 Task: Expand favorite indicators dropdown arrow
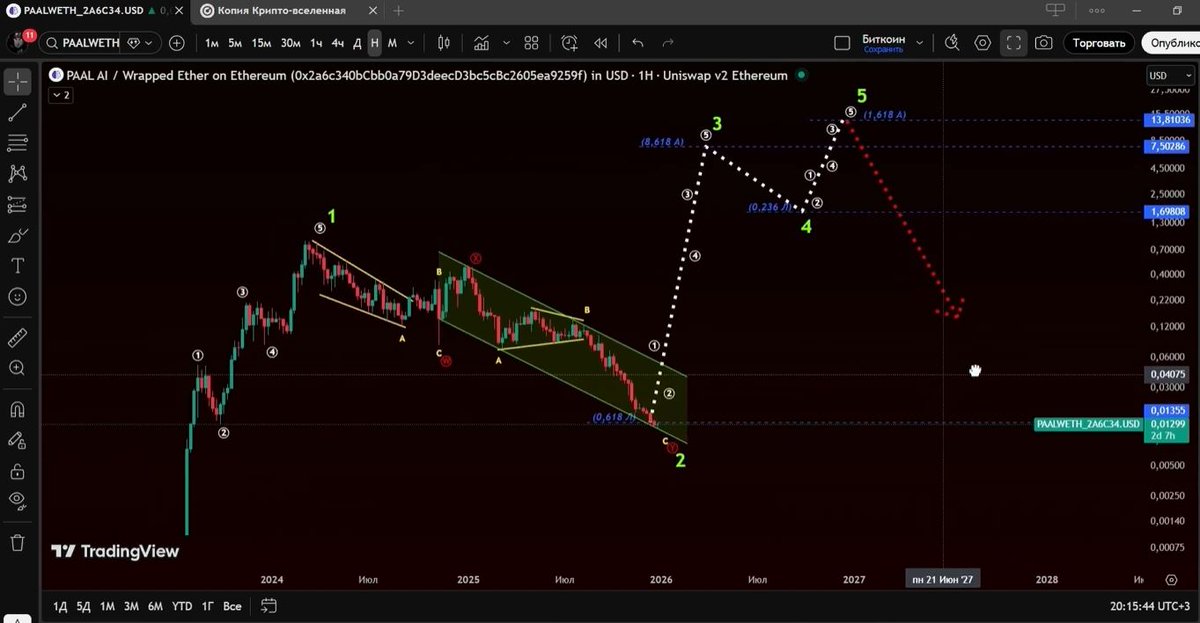pos(507,43)
